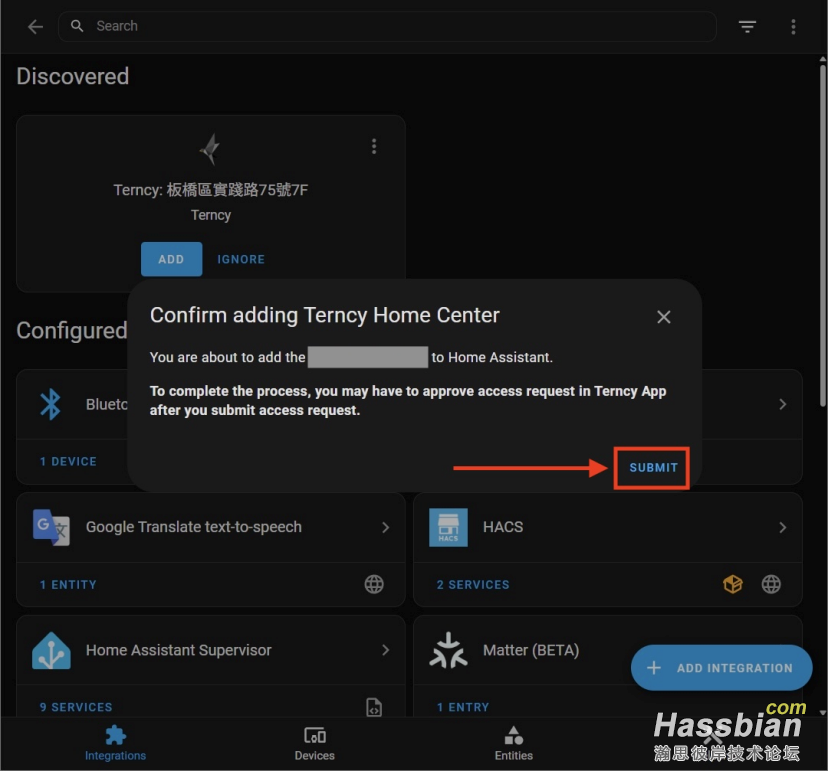
Task: Open the Terncy card three-dot menu
Action: (x=374, y=146)
